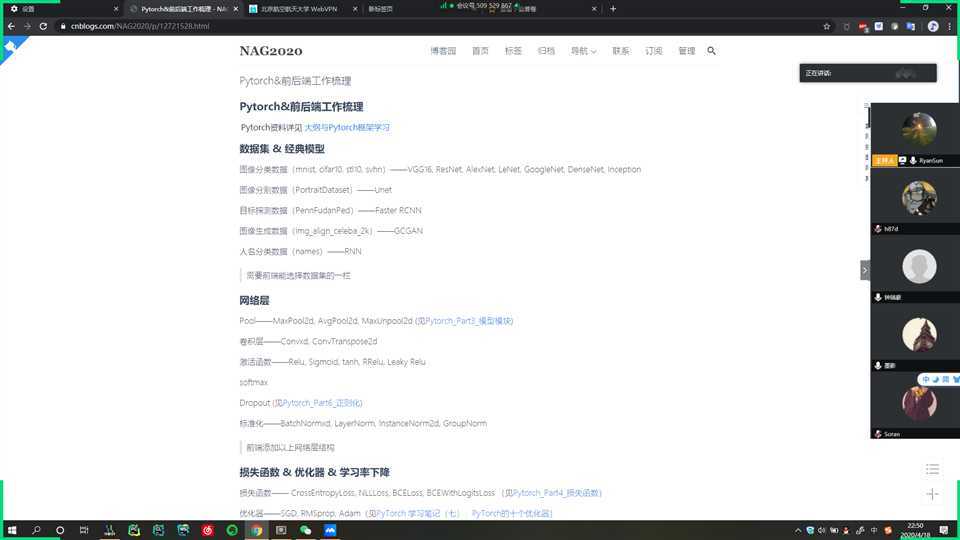Open the PyTorch 学习笔记（七） link
960x540 pixels.
[x=418, y=513]
